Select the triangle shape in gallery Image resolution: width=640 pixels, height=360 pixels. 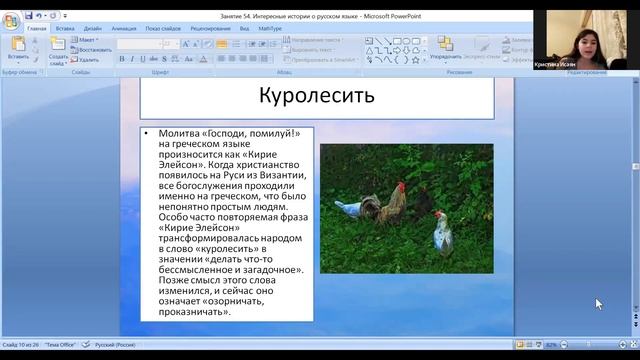pos(369,51)
